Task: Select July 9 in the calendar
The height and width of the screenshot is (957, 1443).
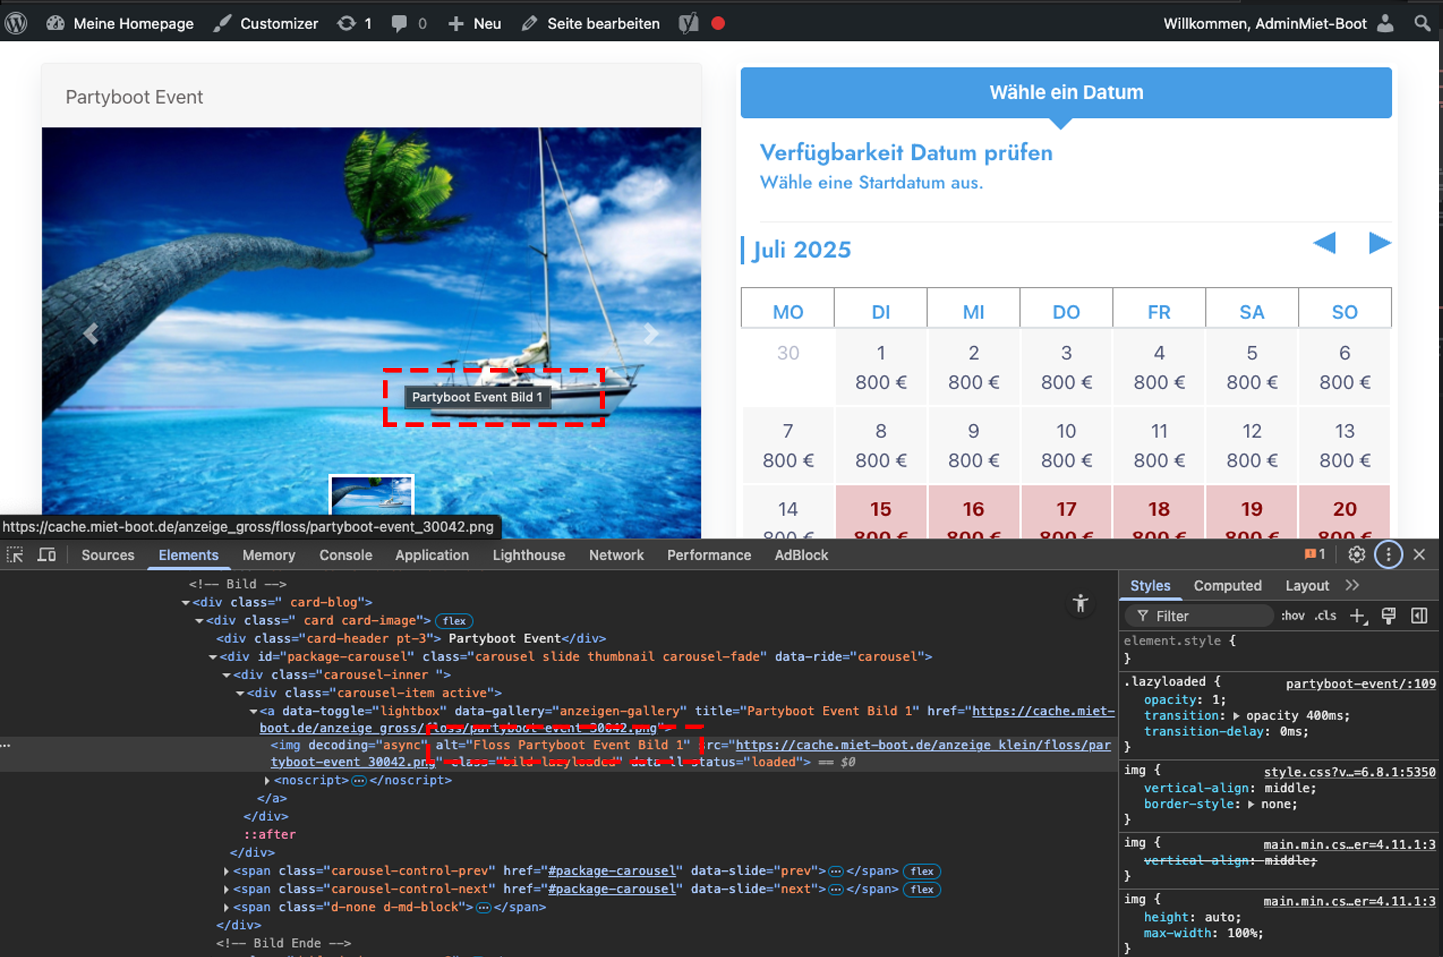Action: (x=973, y=445)
